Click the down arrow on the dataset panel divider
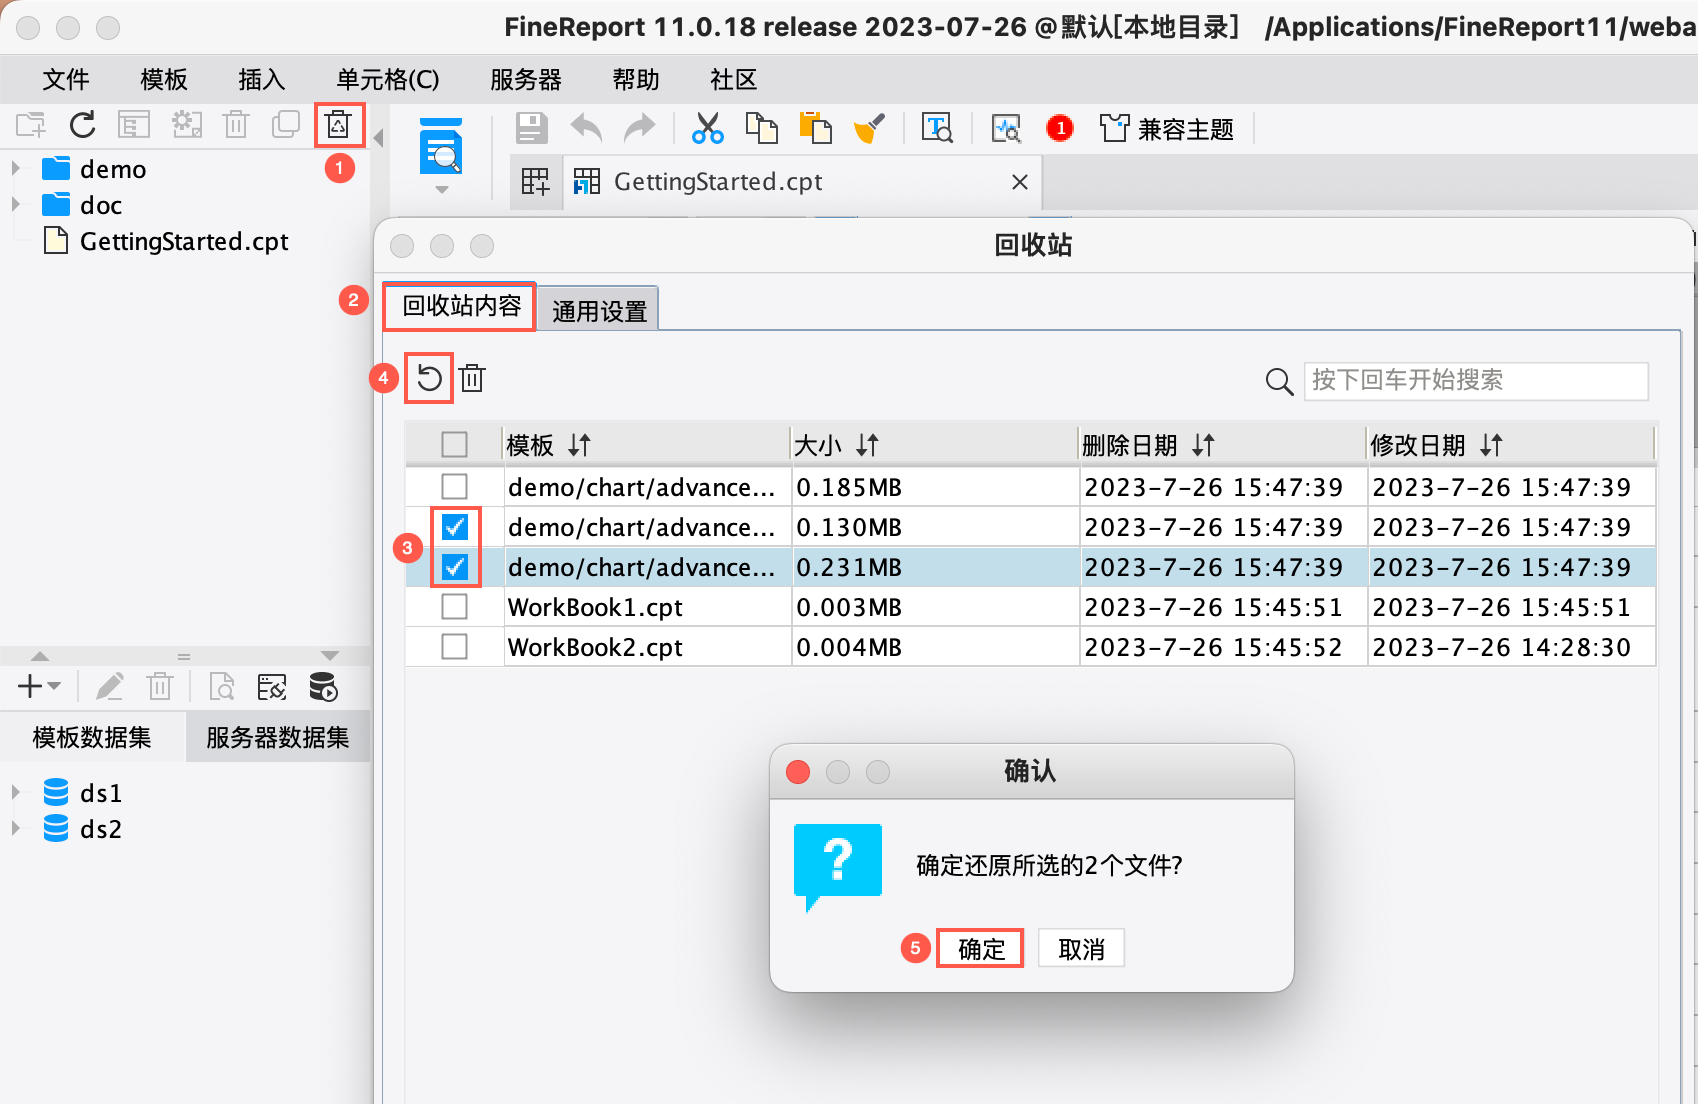Viewport: 1698px width, 1104px height. (330, 656)
